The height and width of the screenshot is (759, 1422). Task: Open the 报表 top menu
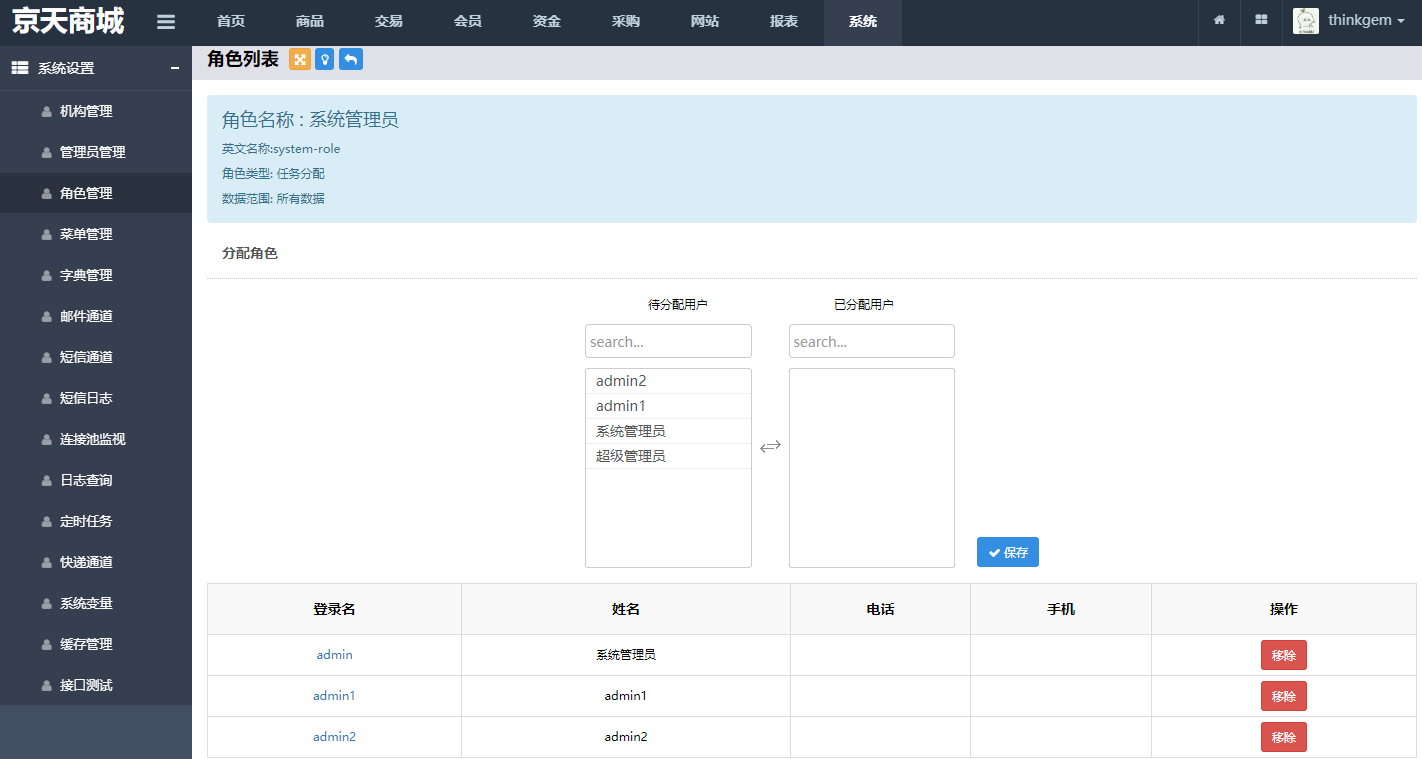[x=784, y=22]
